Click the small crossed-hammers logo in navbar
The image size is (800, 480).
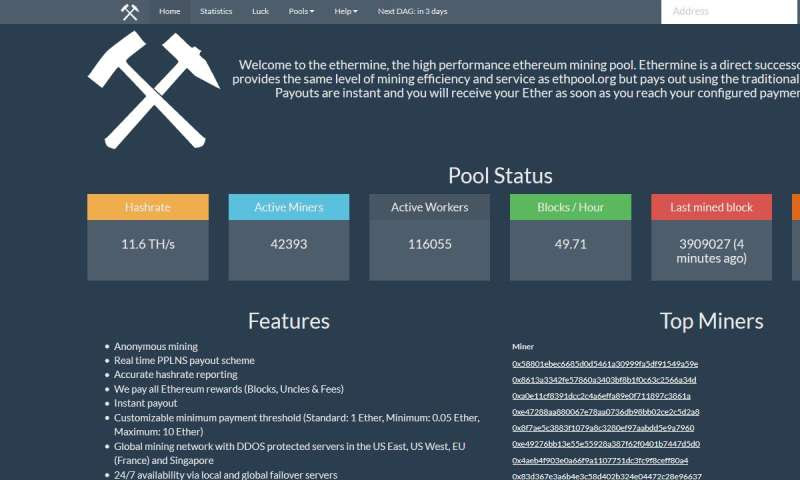click(x=130, y=12)
